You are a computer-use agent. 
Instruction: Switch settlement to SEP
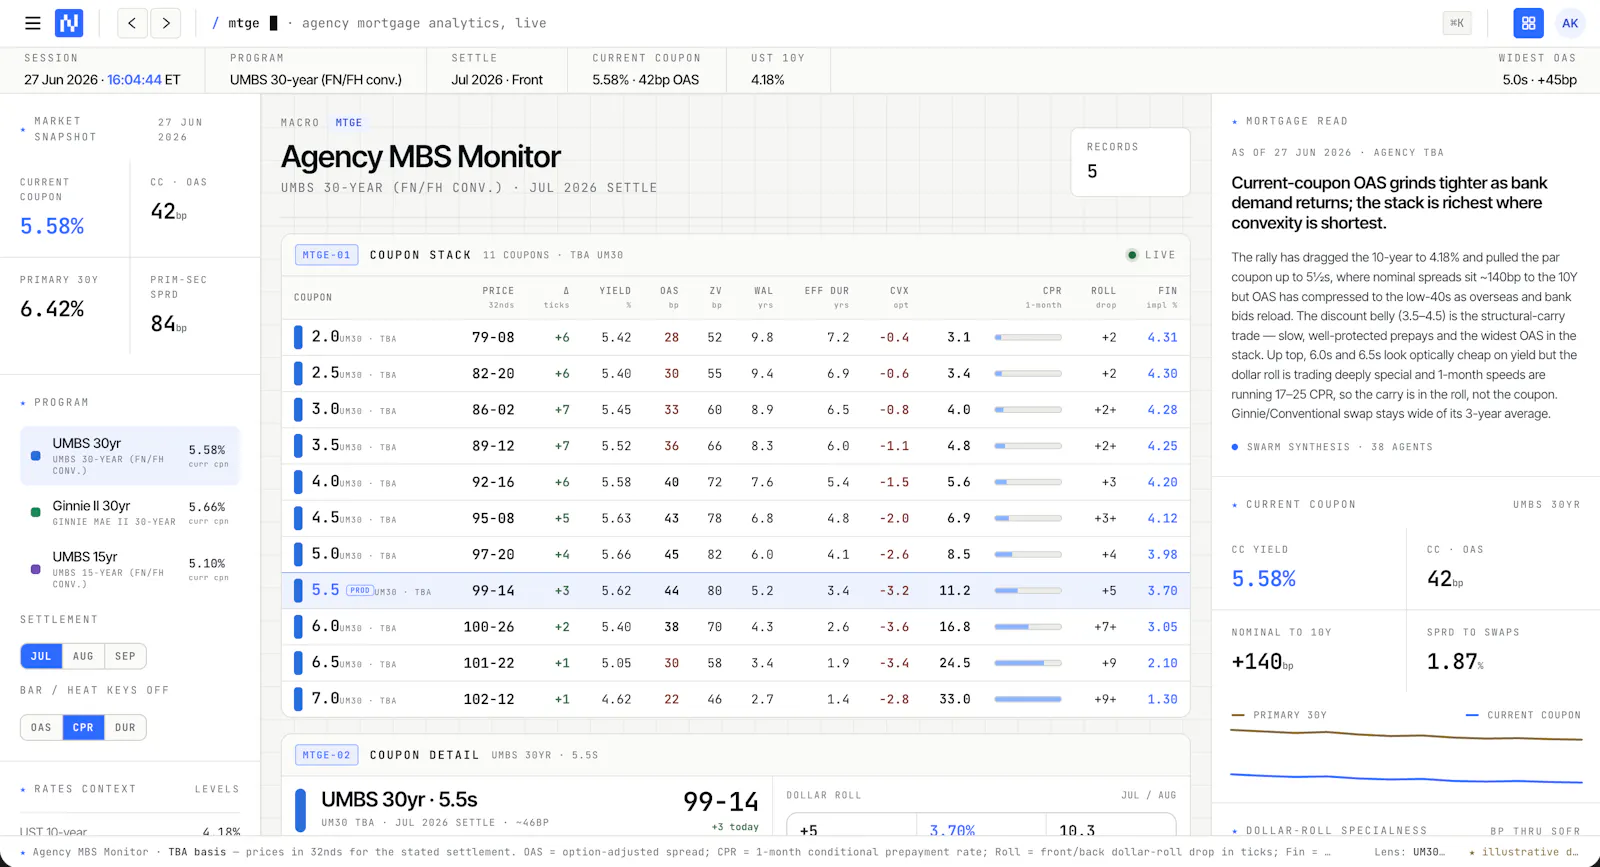tap(125, 656)
